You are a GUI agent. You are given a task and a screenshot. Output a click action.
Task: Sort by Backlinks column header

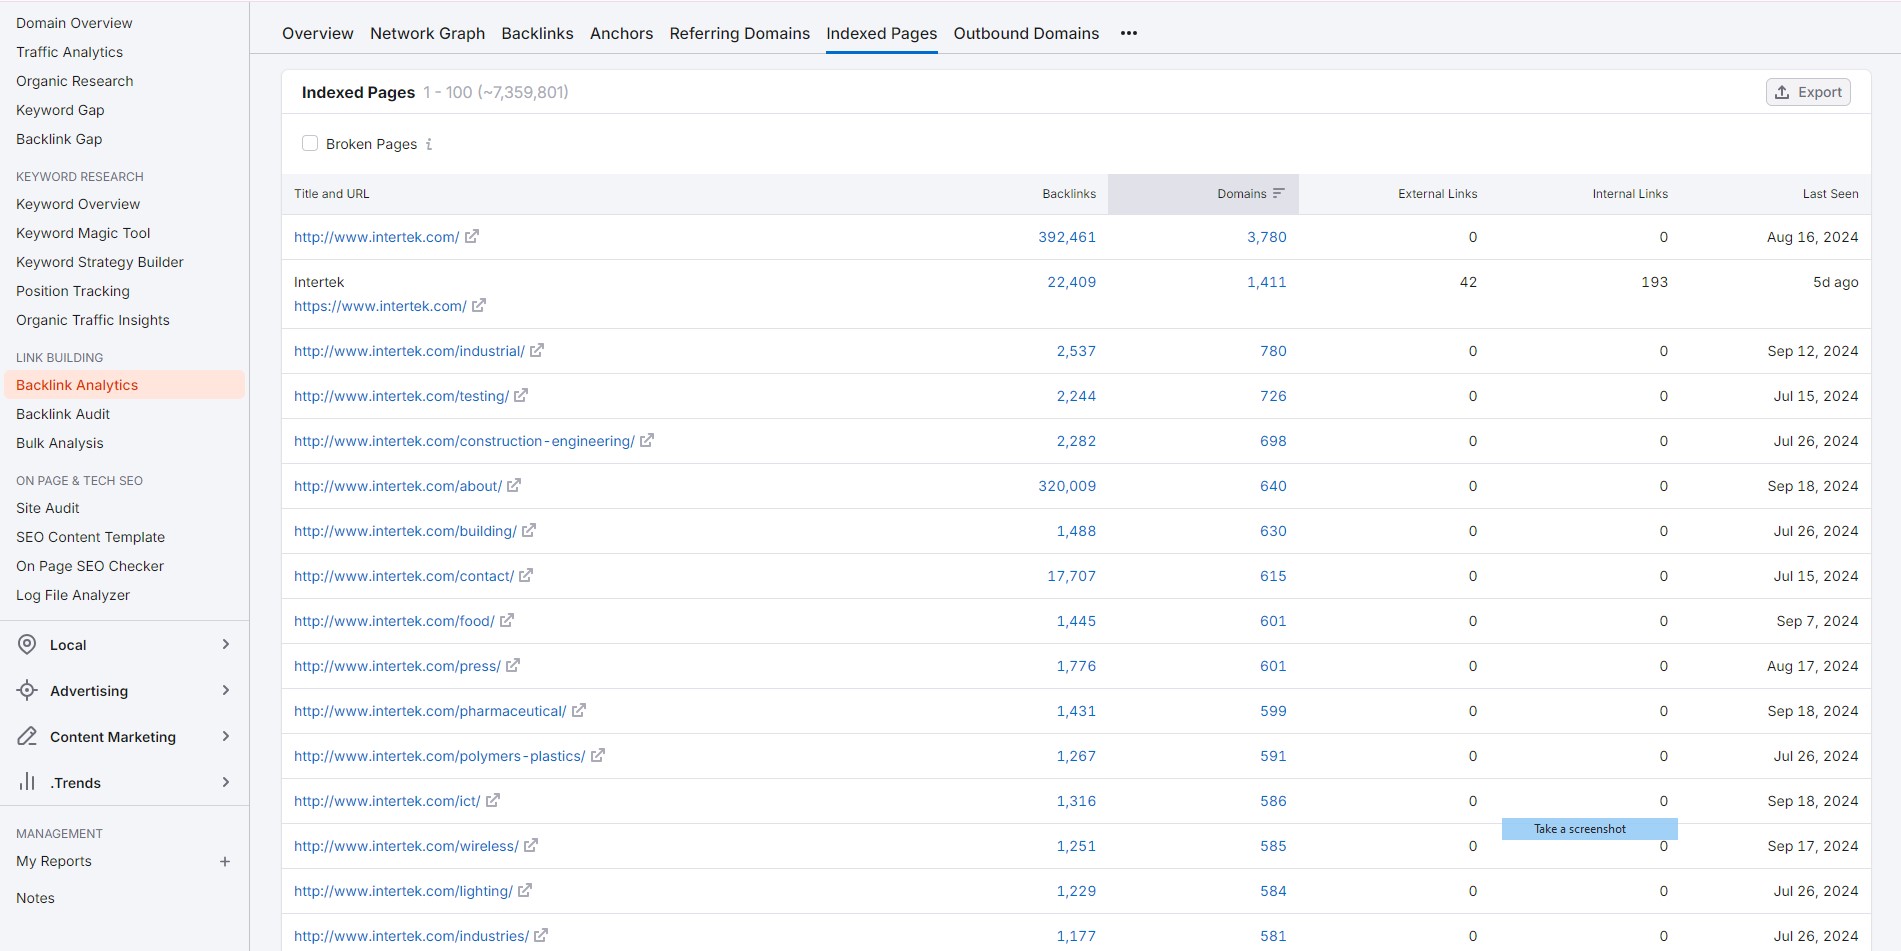coord(1069,194)
